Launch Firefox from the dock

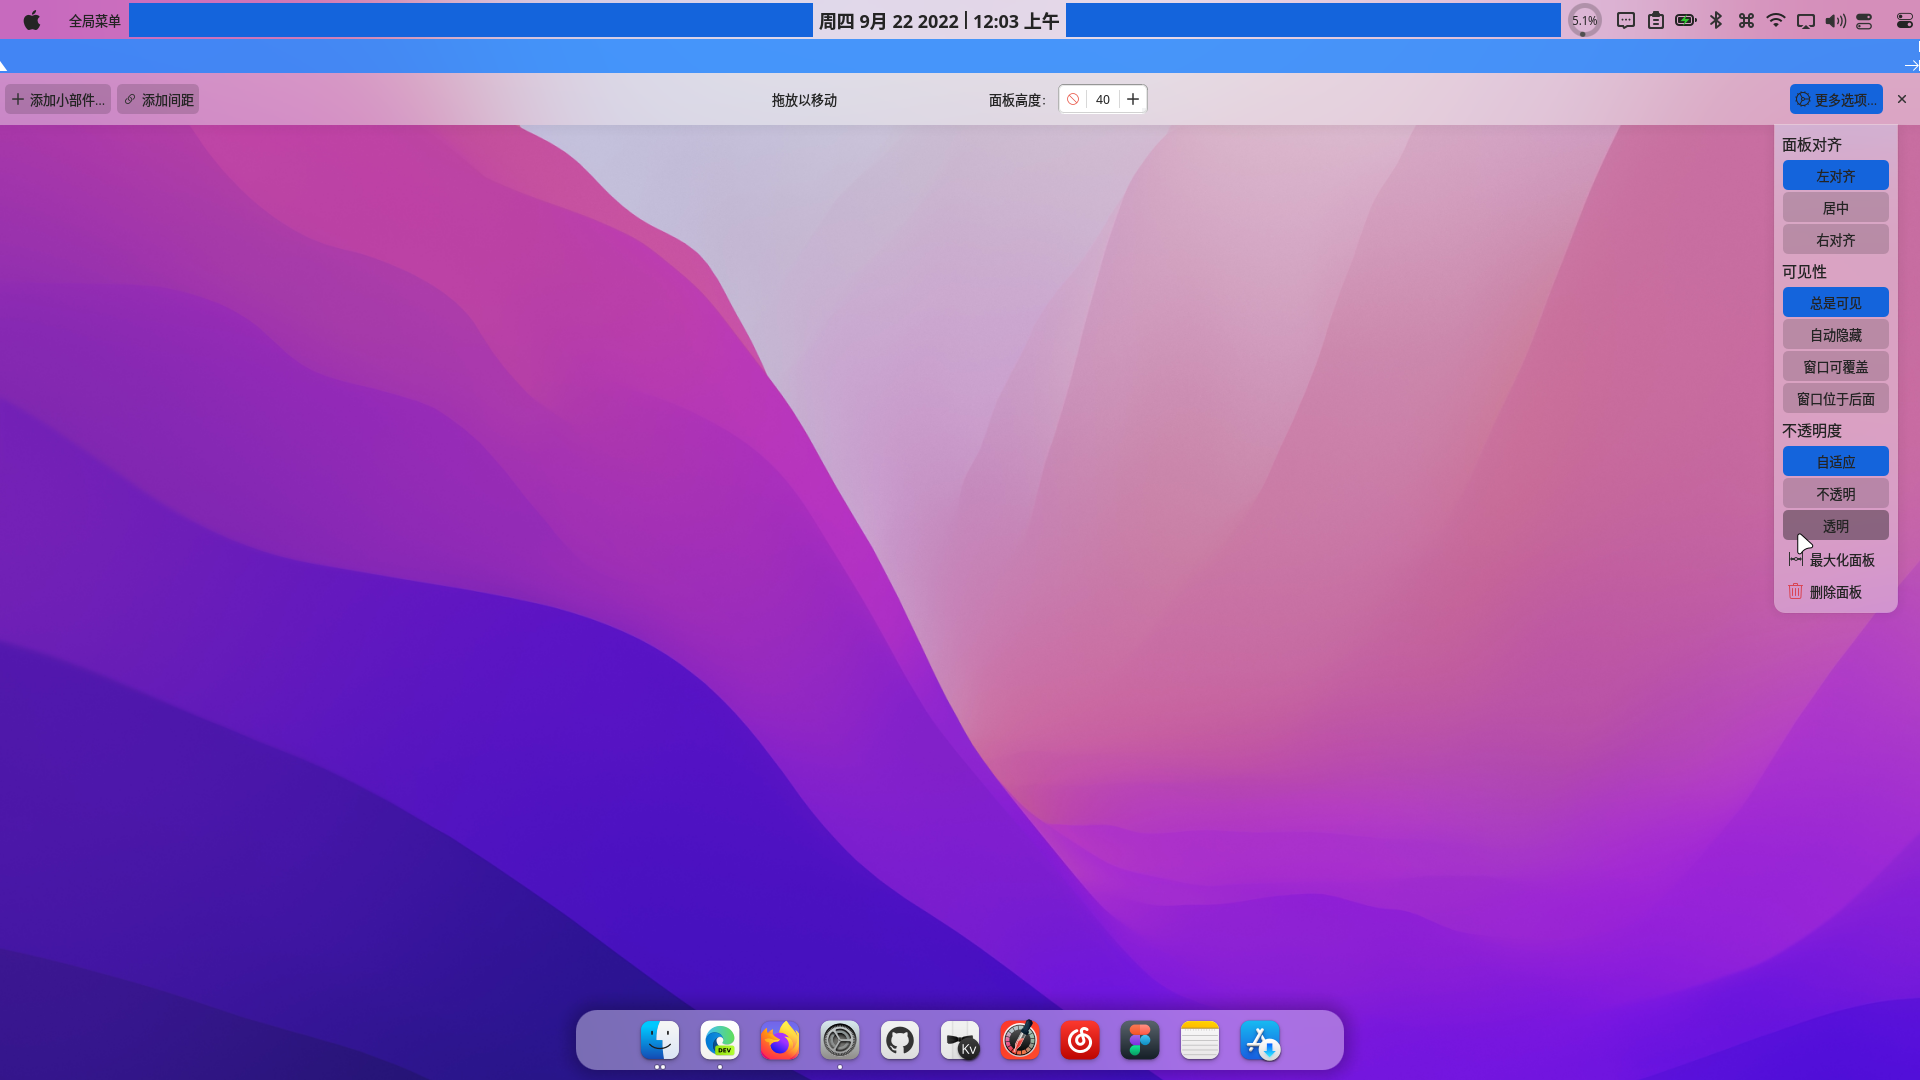(x=780, y=1040)
